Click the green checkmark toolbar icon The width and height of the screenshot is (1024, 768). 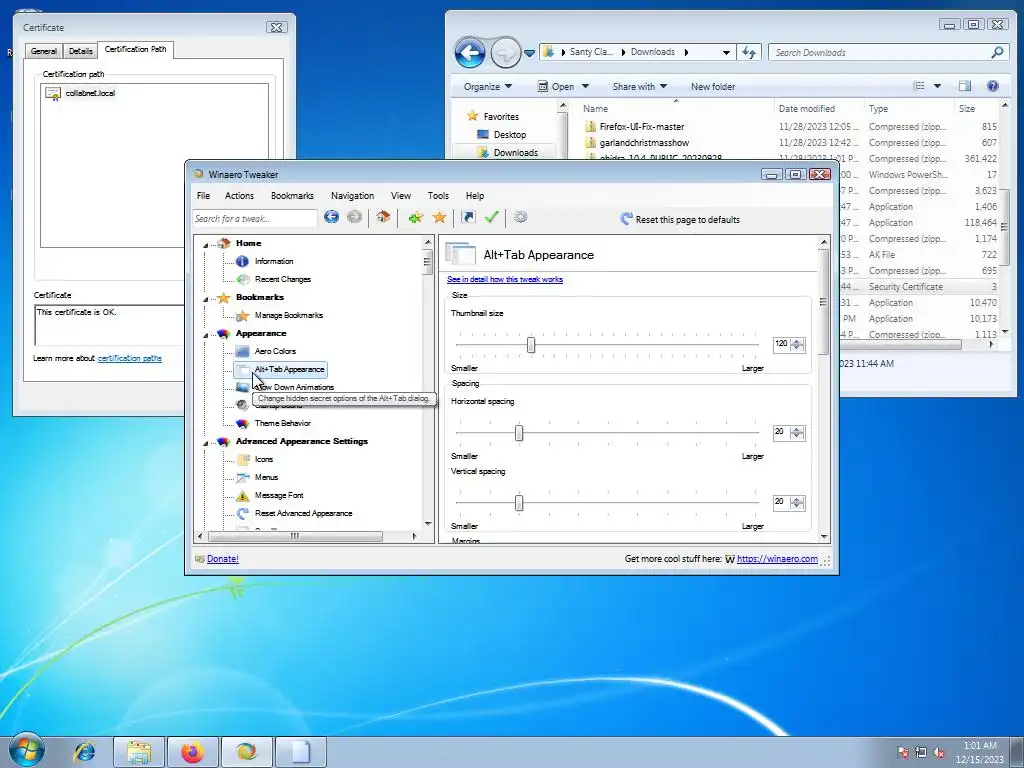(x=492, y=217)
